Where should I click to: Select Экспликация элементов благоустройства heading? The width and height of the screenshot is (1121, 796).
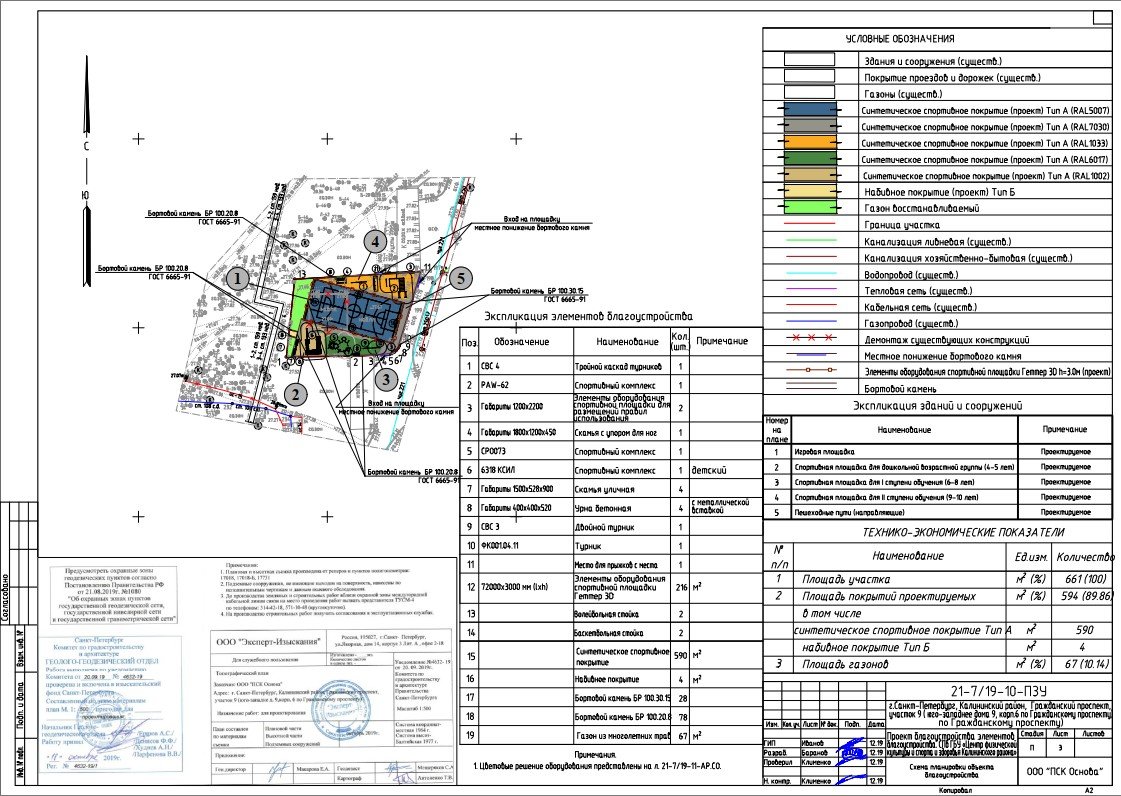588,316
